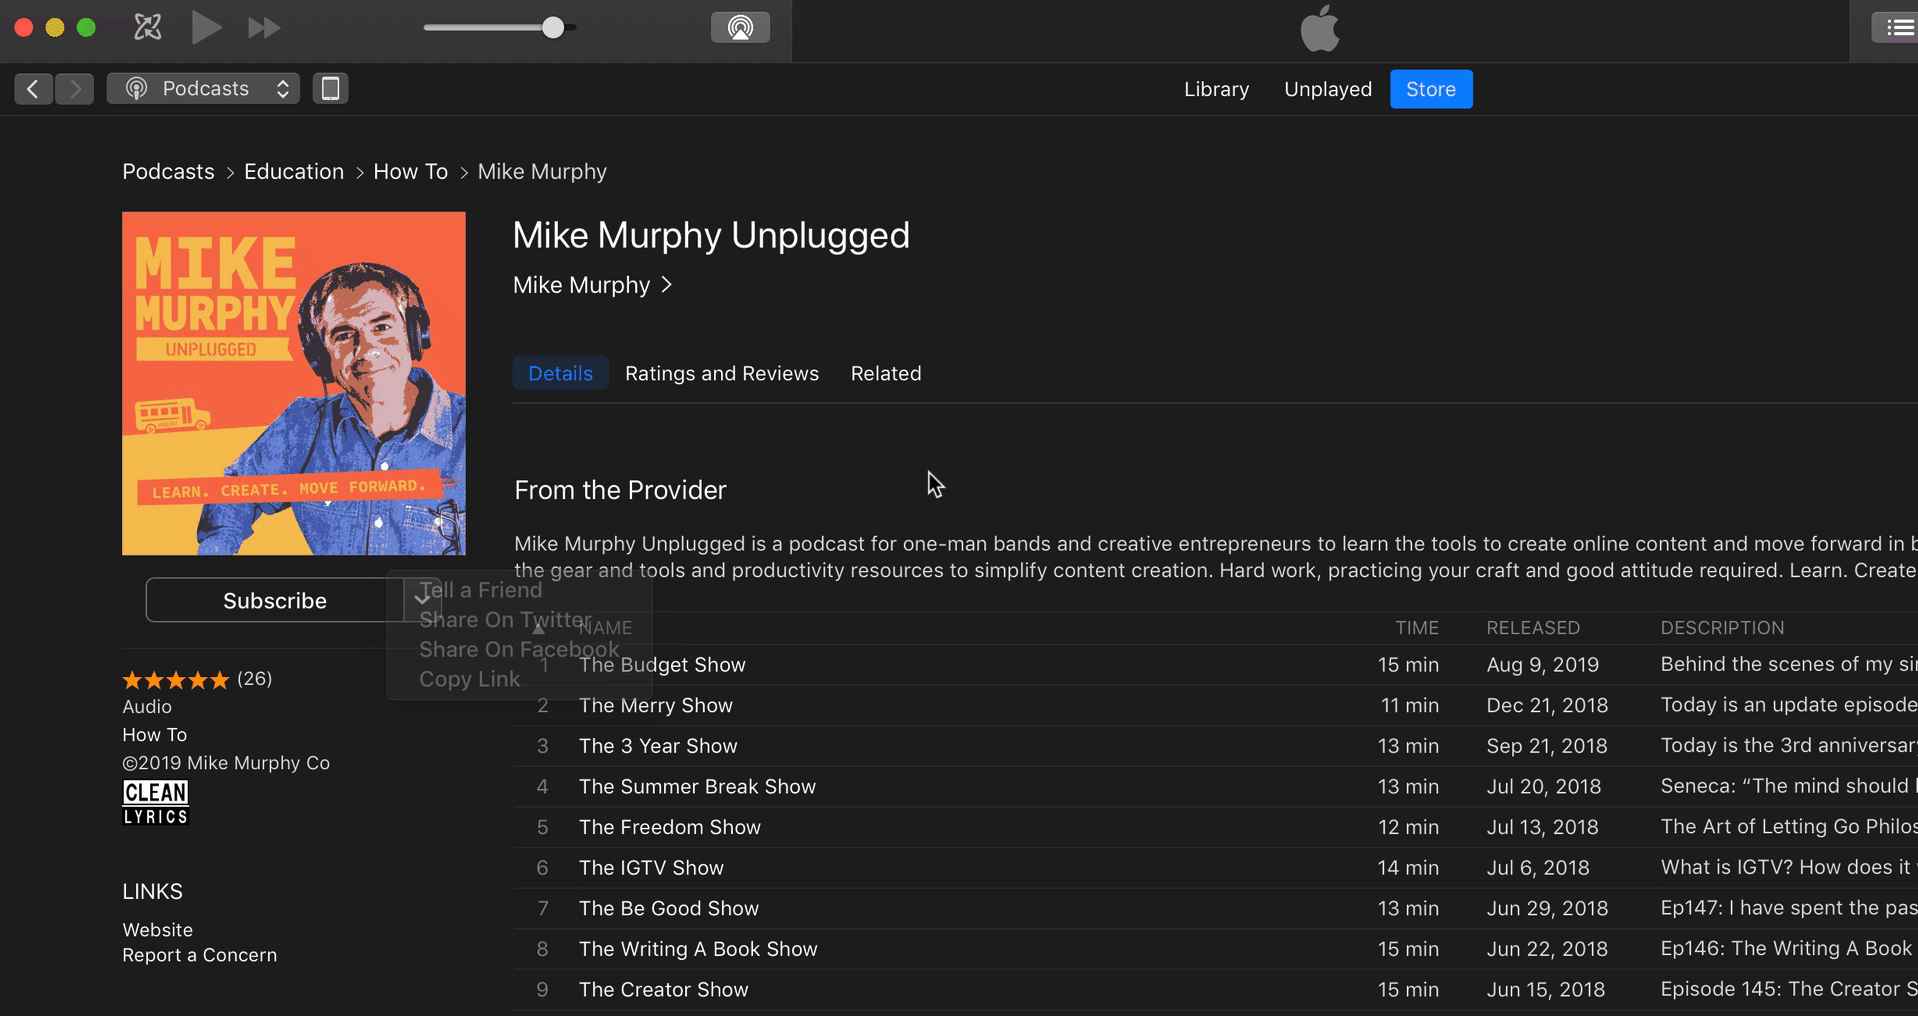The width and height of the screenshot is (1918, 1016).
Task: Toggle shuffle icon in the toolbar
Action: [x=147, y=27]
